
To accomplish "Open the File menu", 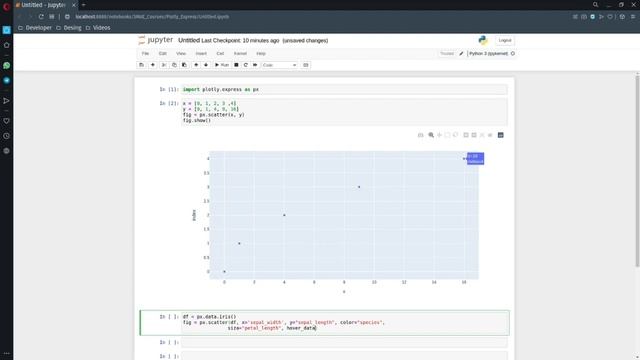I will click(x=145, y=53).
